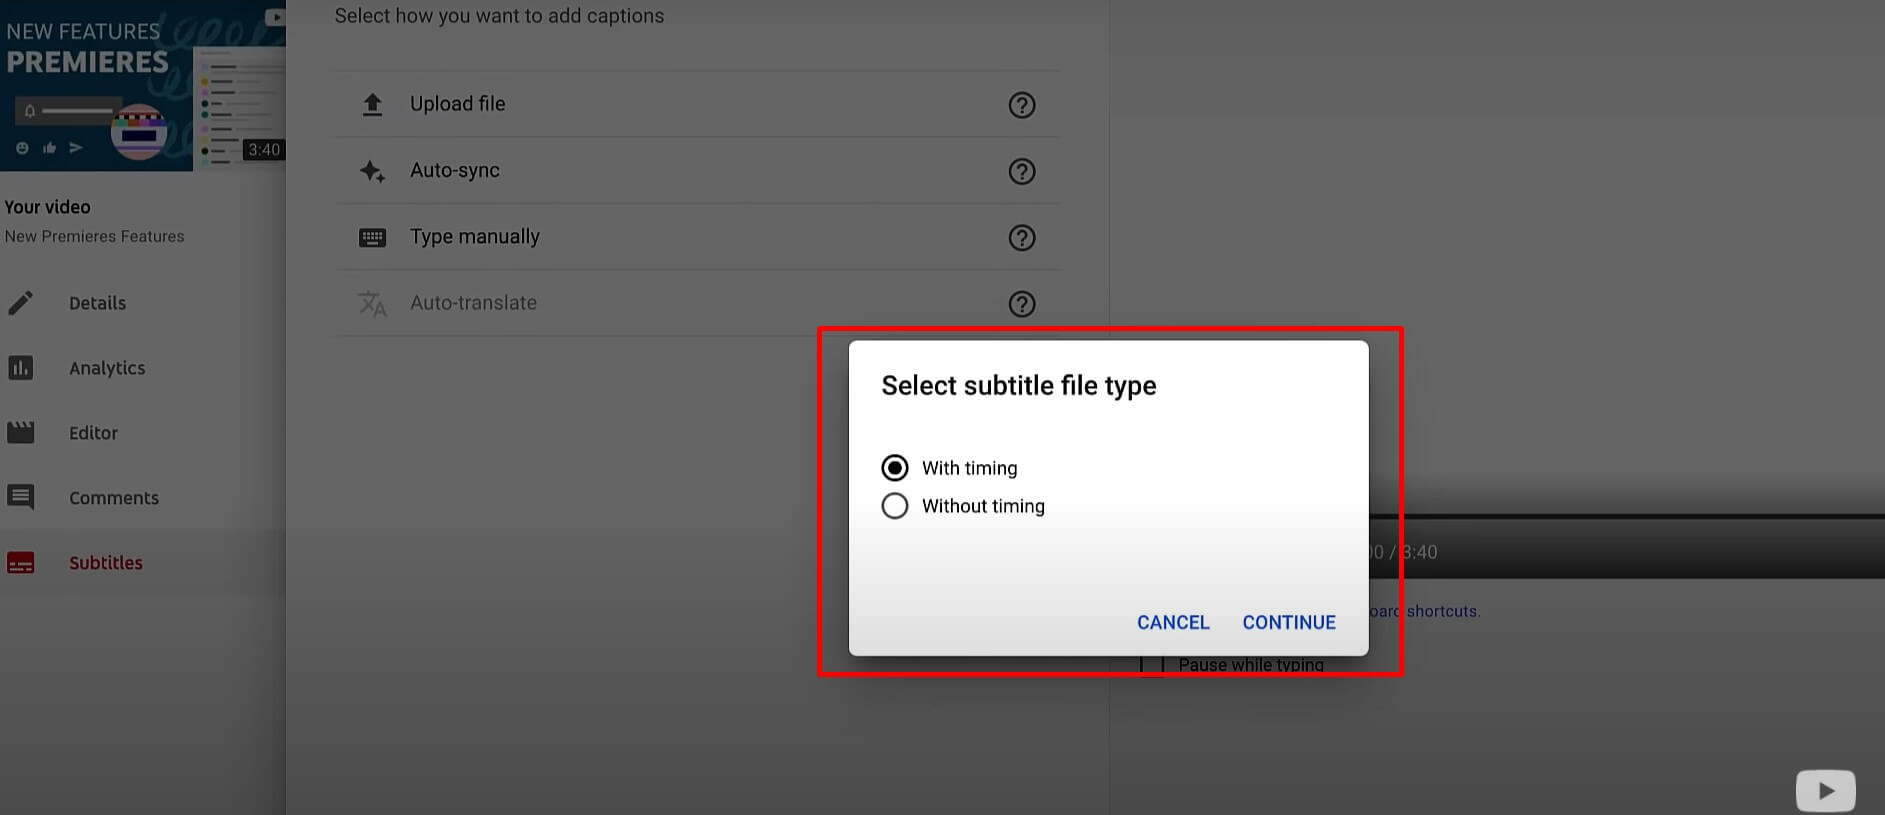Click the CANCEL button

point(1173,622)
